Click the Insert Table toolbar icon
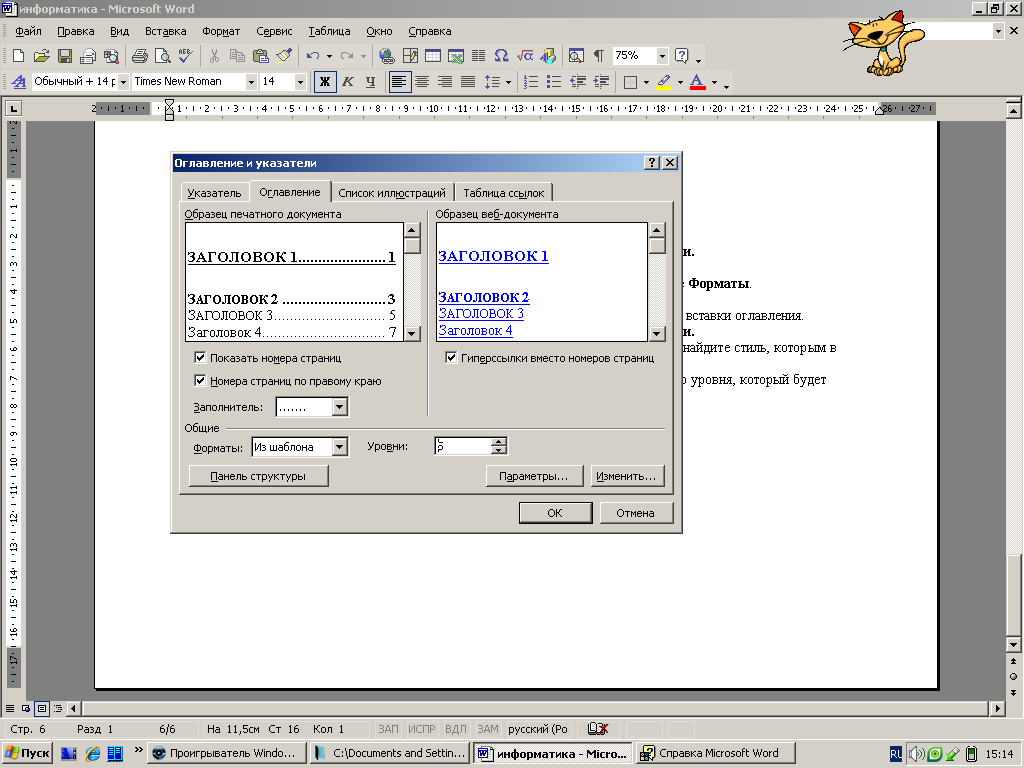The image size is (1024, 768). [x=433, y=56]
